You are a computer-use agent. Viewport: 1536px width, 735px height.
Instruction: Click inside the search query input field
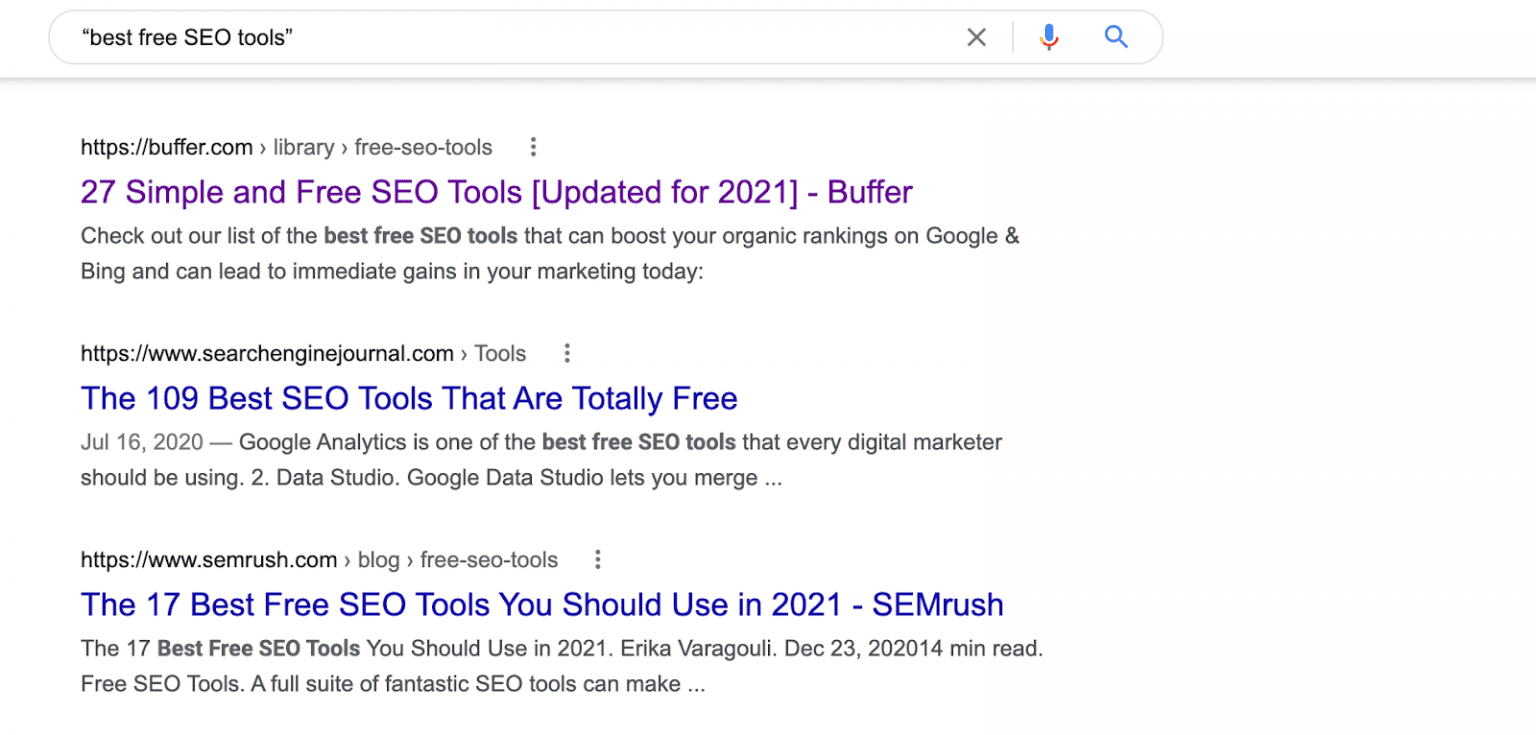click(x=400, y=37)
